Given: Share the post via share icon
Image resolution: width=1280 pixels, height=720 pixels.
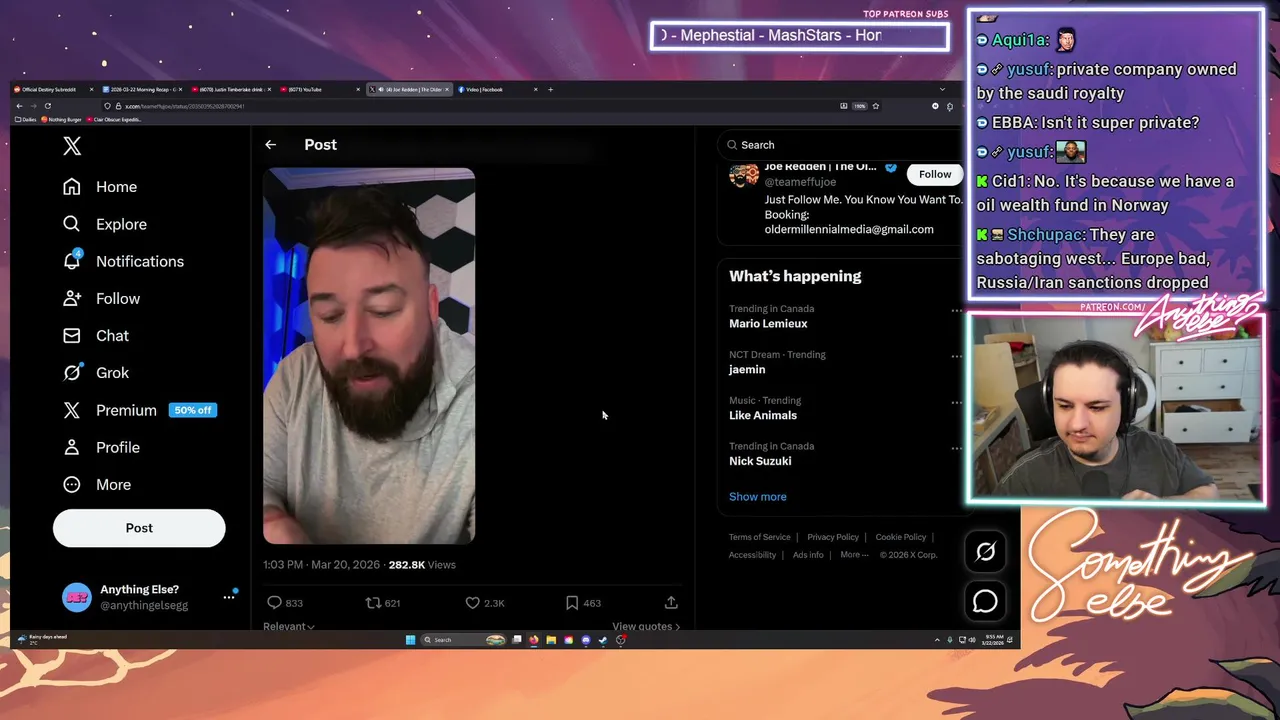Looking at the screenshot, I should pyautogui.click(x=671, y=603).
